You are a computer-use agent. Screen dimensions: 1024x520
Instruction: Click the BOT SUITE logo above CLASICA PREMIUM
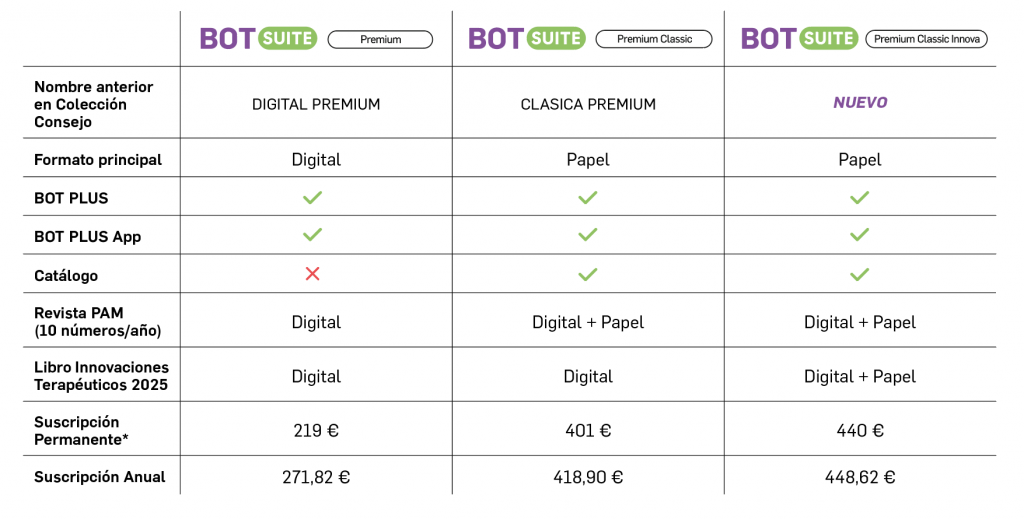click(x=527, y=39)
